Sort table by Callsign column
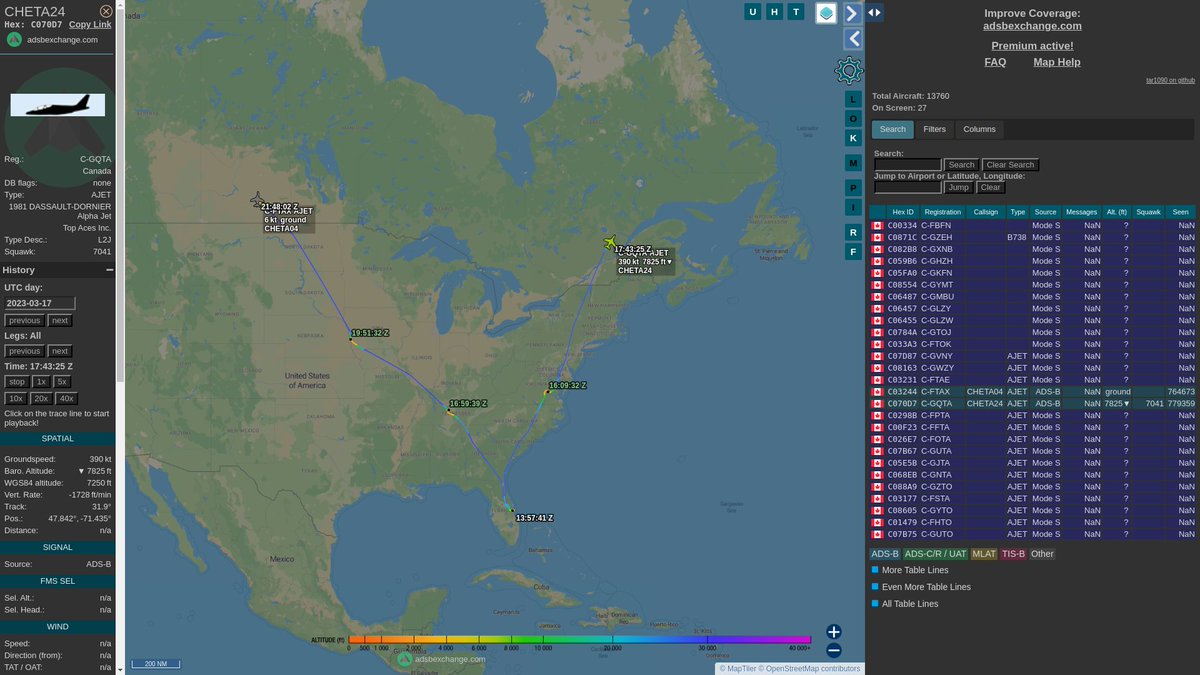This screenshot has height=675, width=1200. click(986, 212)
